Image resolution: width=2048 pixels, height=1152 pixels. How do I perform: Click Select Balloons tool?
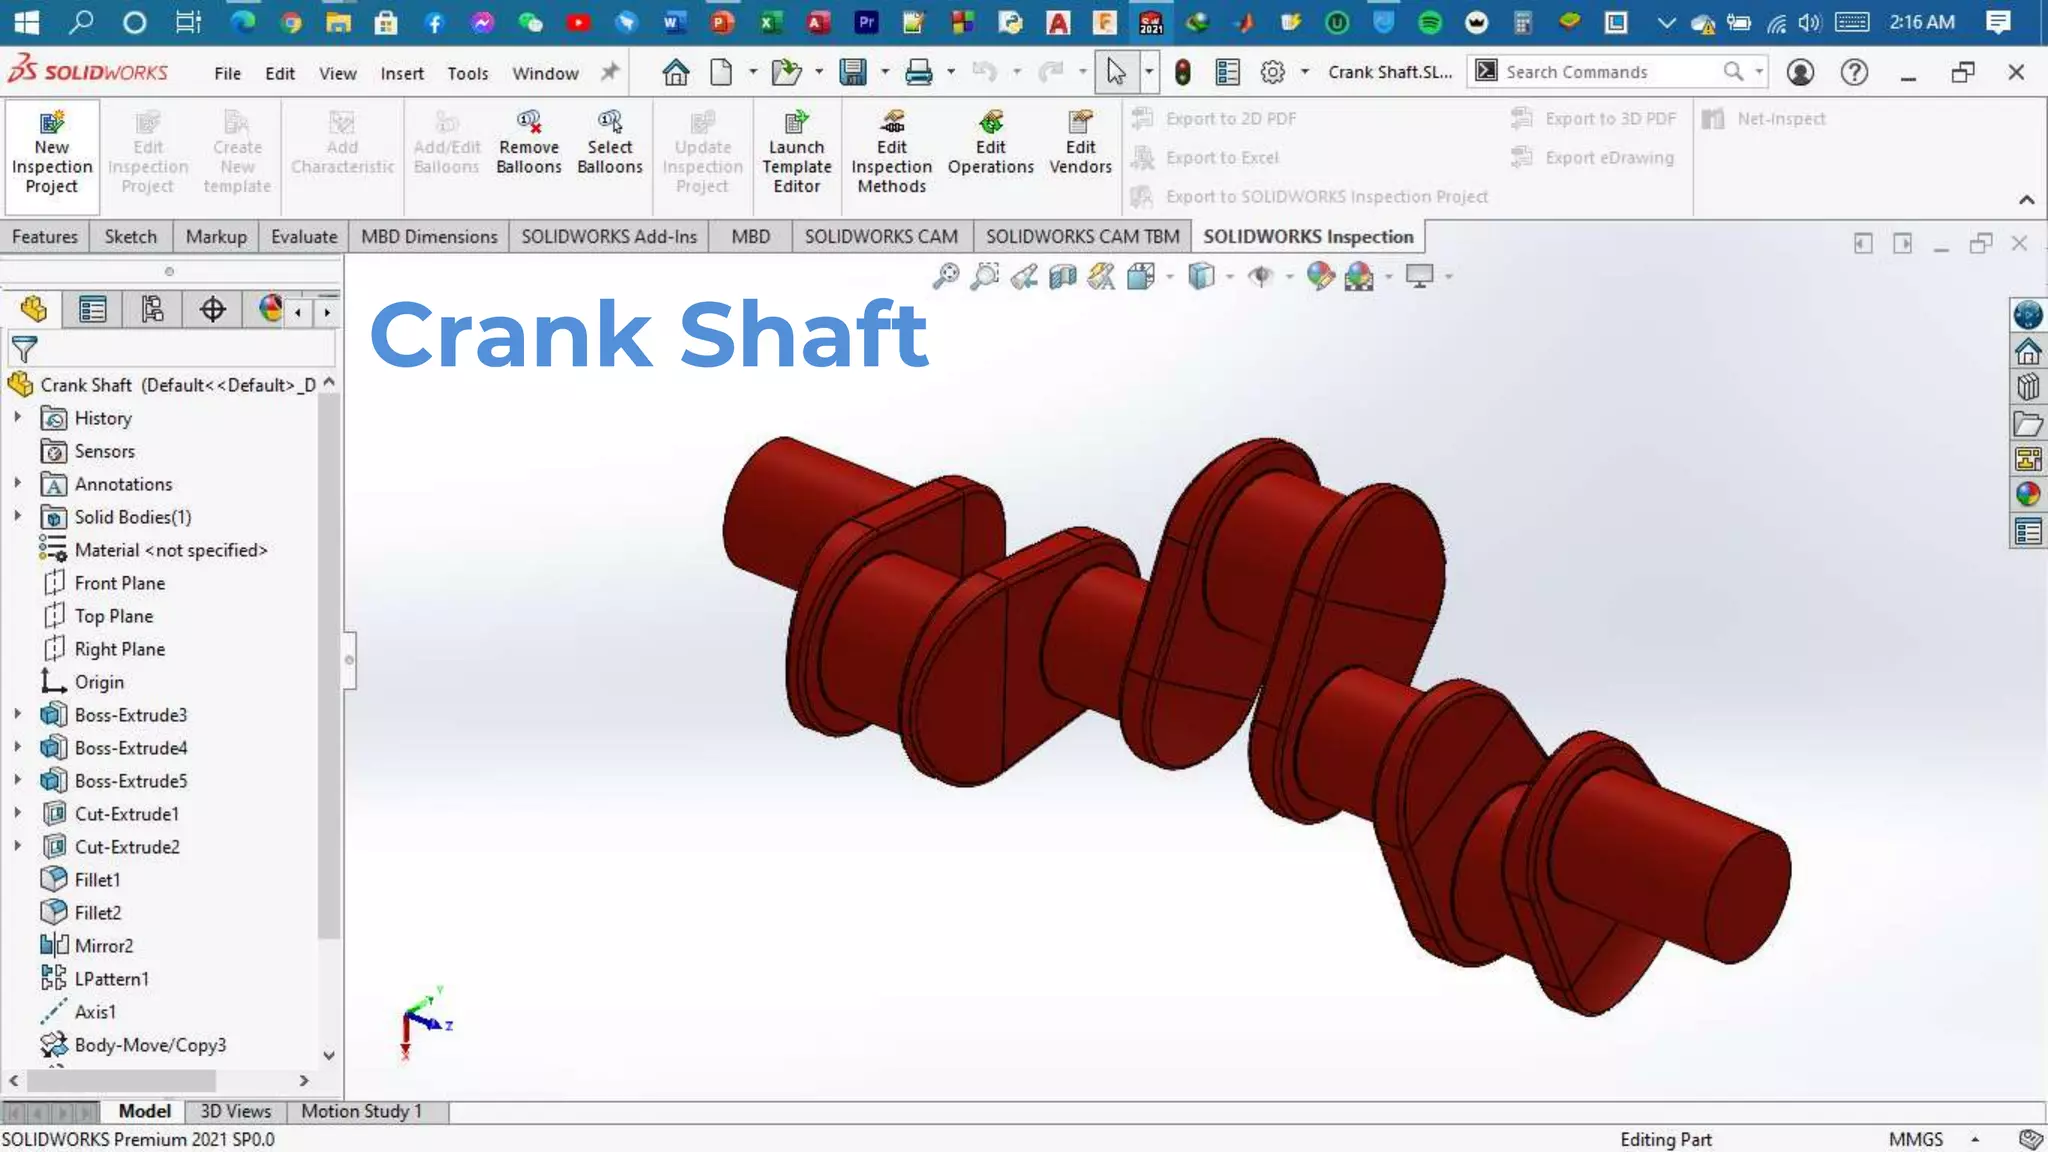609,145
